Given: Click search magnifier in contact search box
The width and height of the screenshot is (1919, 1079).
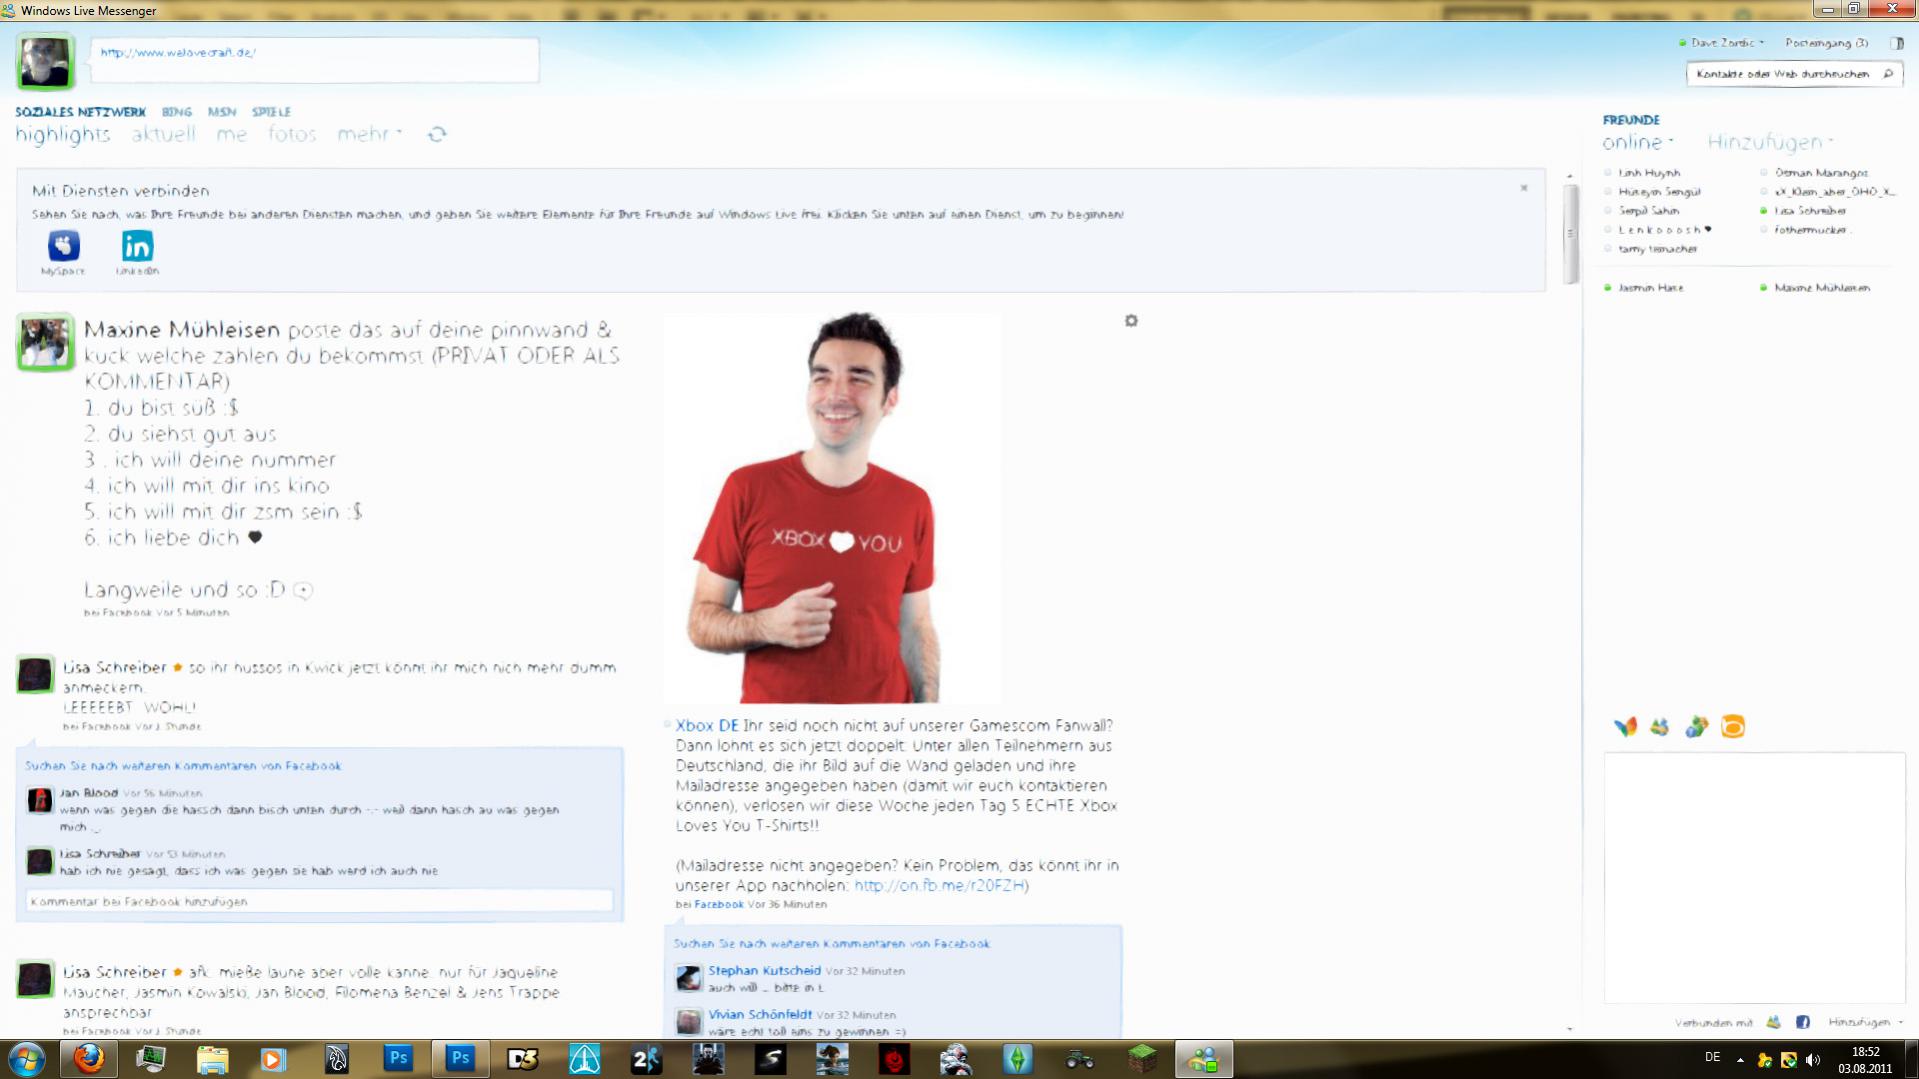Looking at the screenshot, I should [x=1888, y=74].
